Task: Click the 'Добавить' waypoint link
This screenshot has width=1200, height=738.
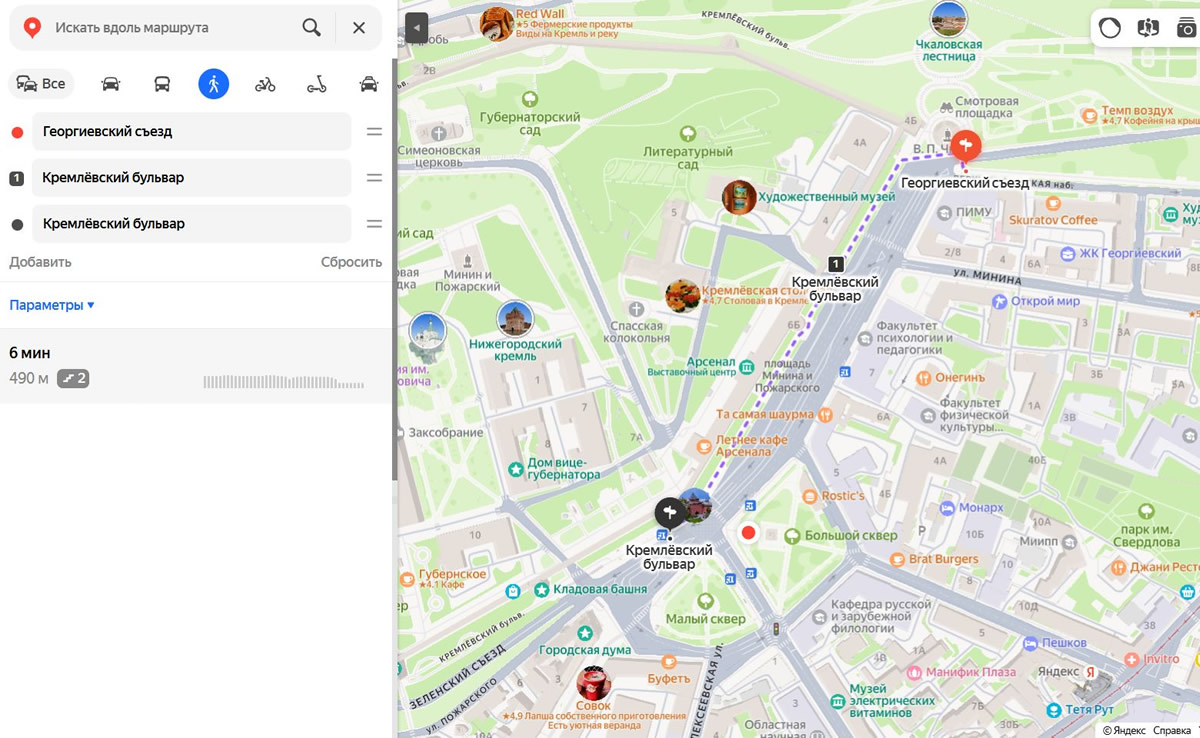Action: click(40, 262)
